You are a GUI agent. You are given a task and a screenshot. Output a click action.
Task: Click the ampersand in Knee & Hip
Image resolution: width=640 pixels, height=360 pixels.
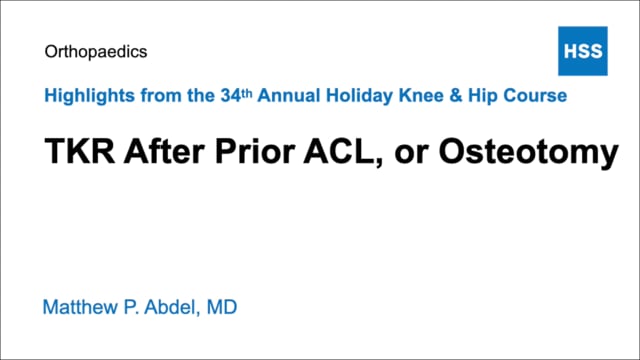456,96
